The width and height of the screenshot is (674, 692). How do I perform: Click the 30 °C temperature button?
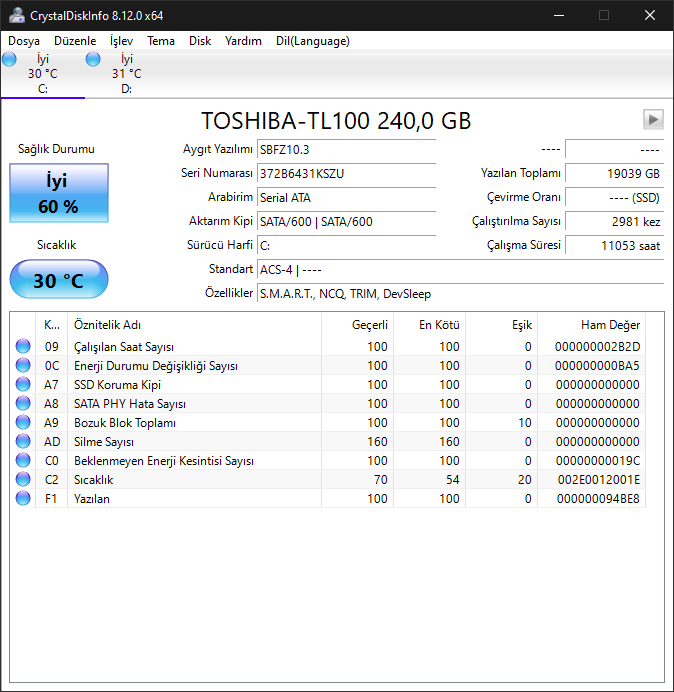click(x=59, y=279)
